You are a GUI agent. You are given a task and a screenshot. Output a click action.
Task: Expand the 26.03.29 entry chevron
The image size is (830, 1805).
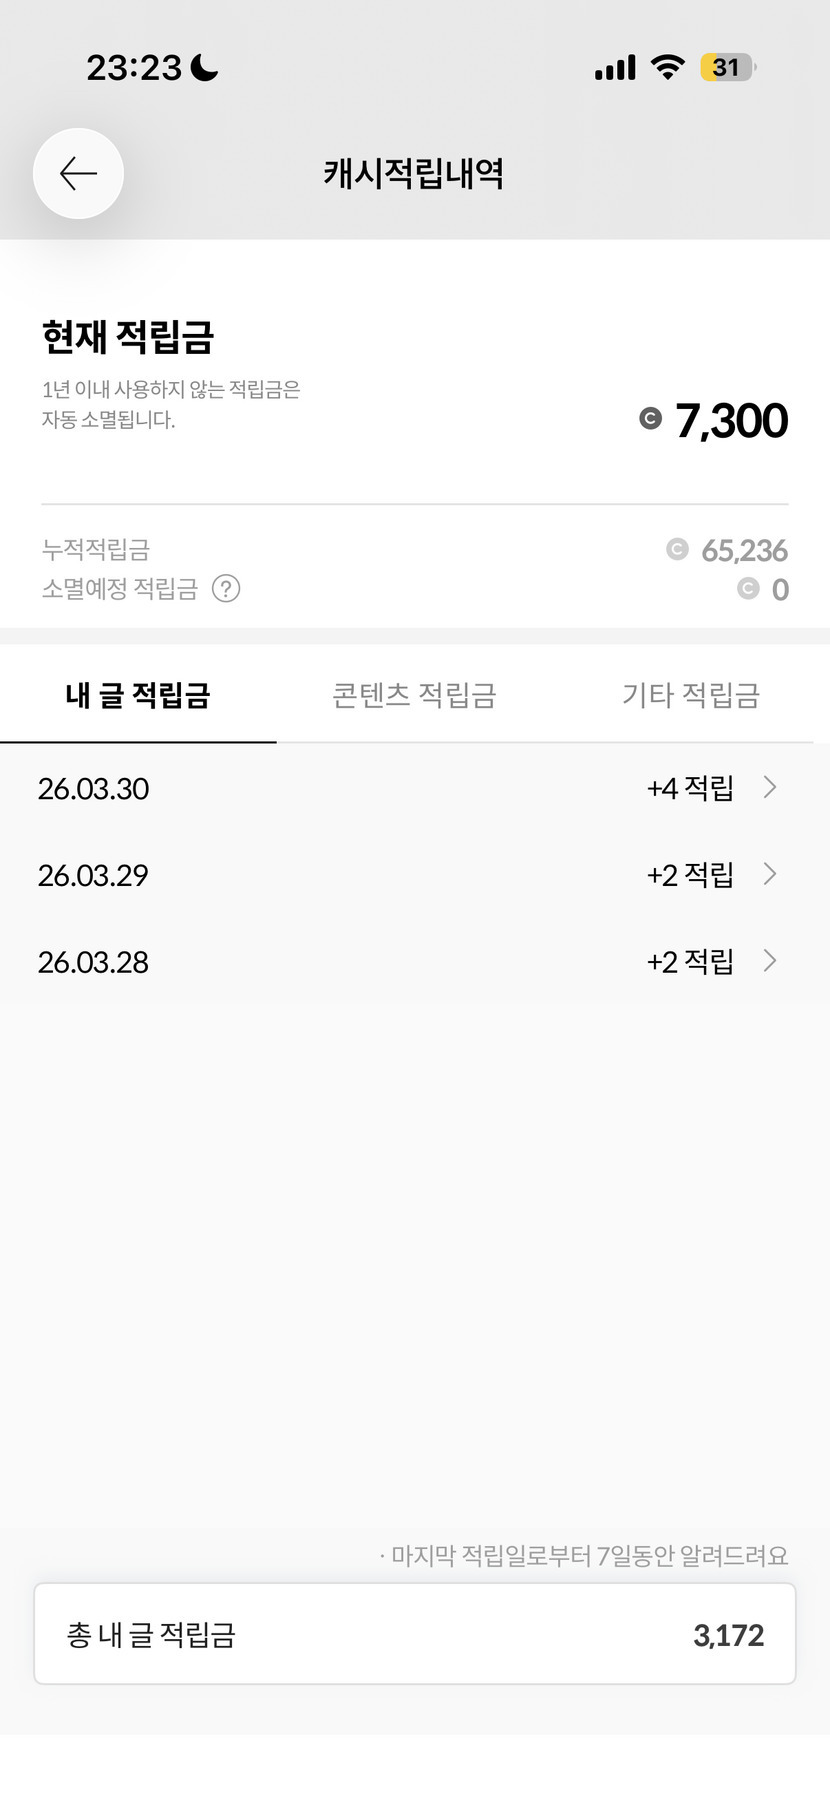coord(770,874)
